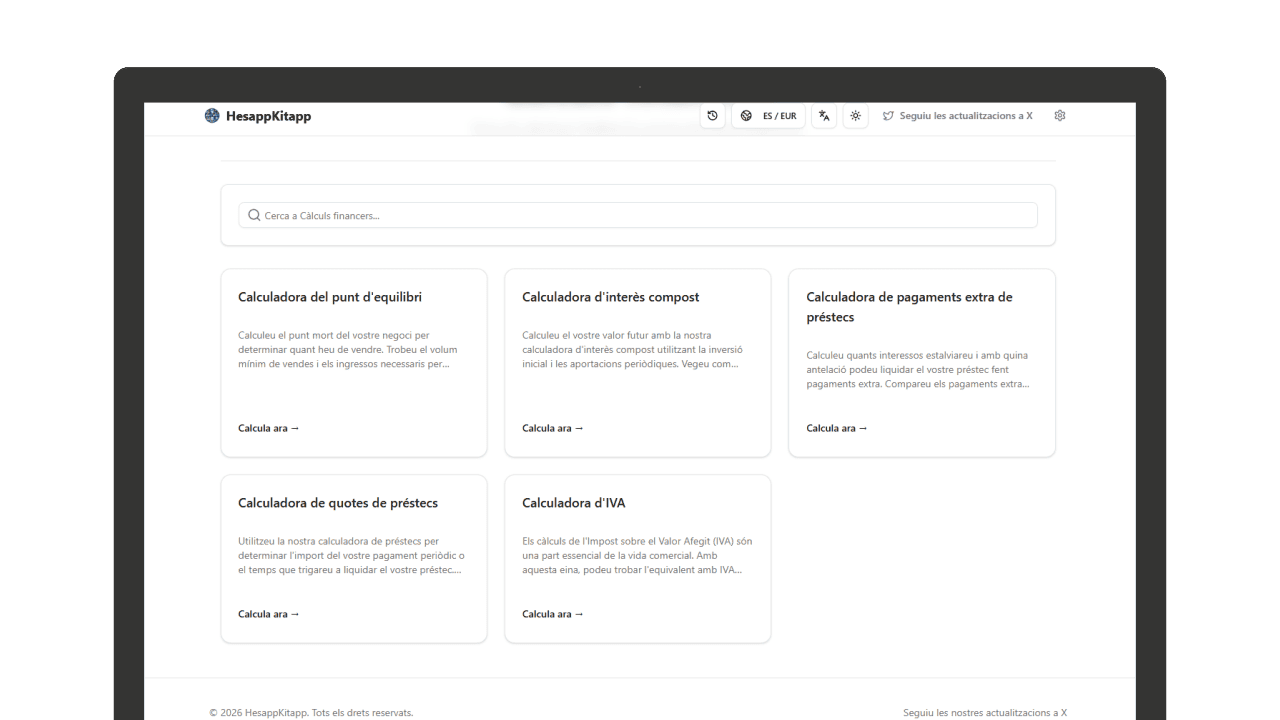Viewport: 1280px width, 720px height.
Task: Open Calculadora del punt d'equilibri card
Action: [330, 297]
